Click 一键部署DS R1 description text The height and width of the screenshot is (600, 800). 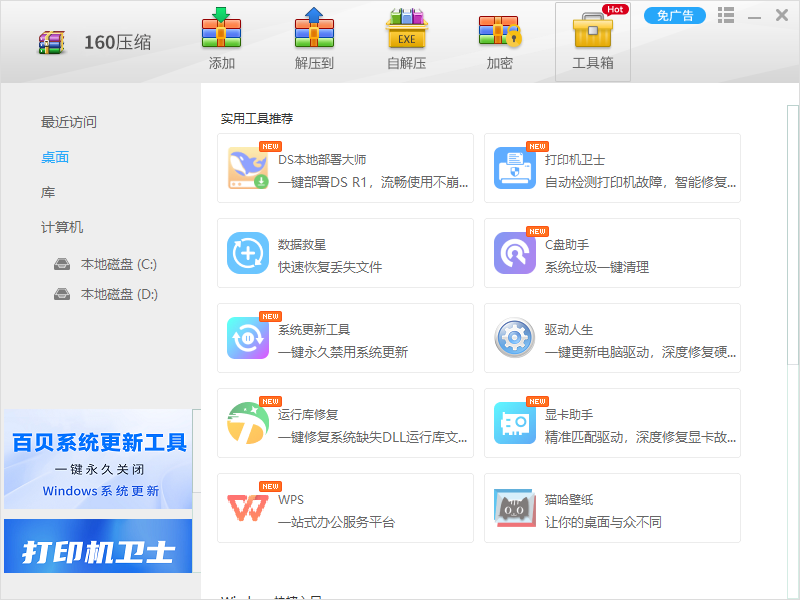tap(373, 182)
